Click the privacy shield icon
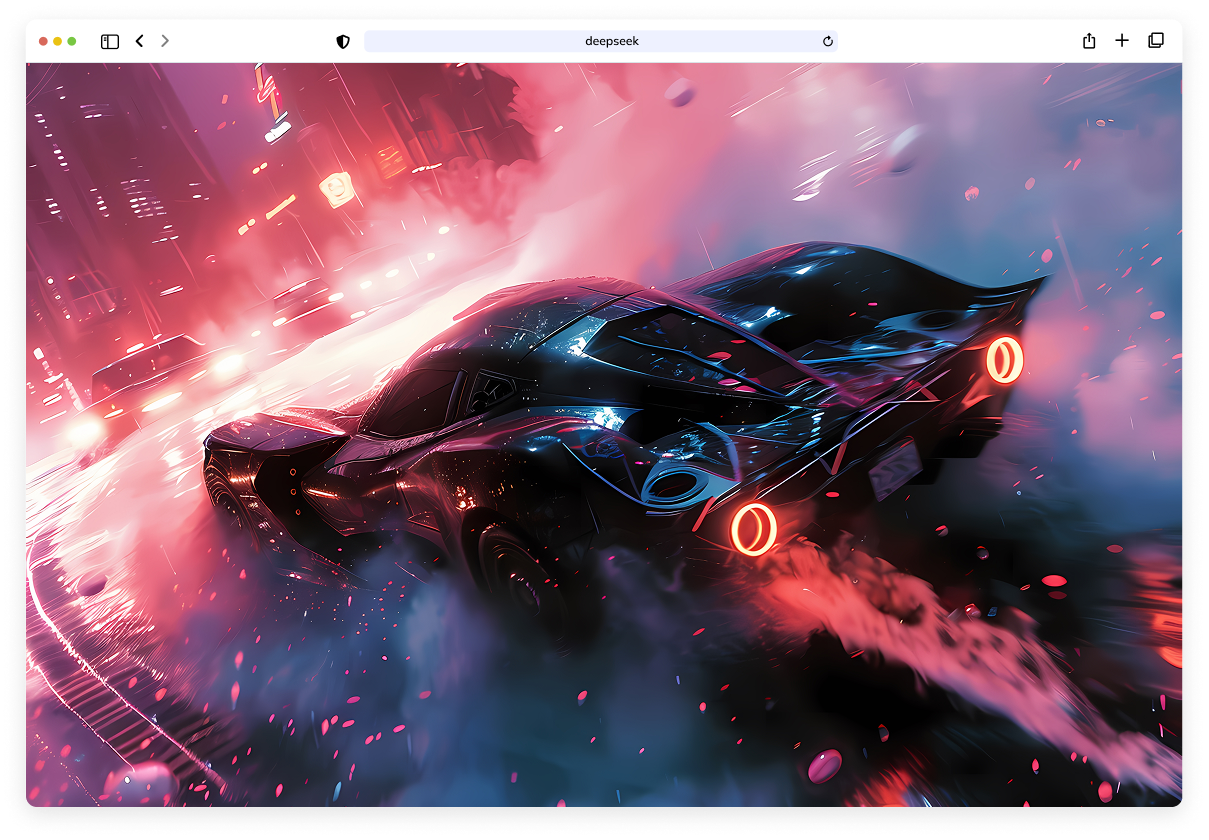Viewport: 1209px width, 840px height. click(342, 41)
